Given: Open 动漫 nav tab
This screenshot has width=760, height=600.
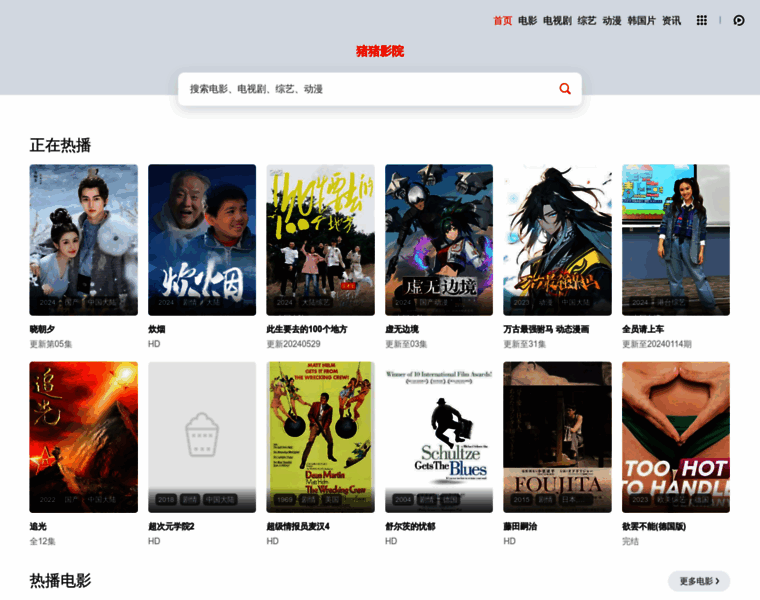Looking at the screenshot, I should [x=612, y=20].
